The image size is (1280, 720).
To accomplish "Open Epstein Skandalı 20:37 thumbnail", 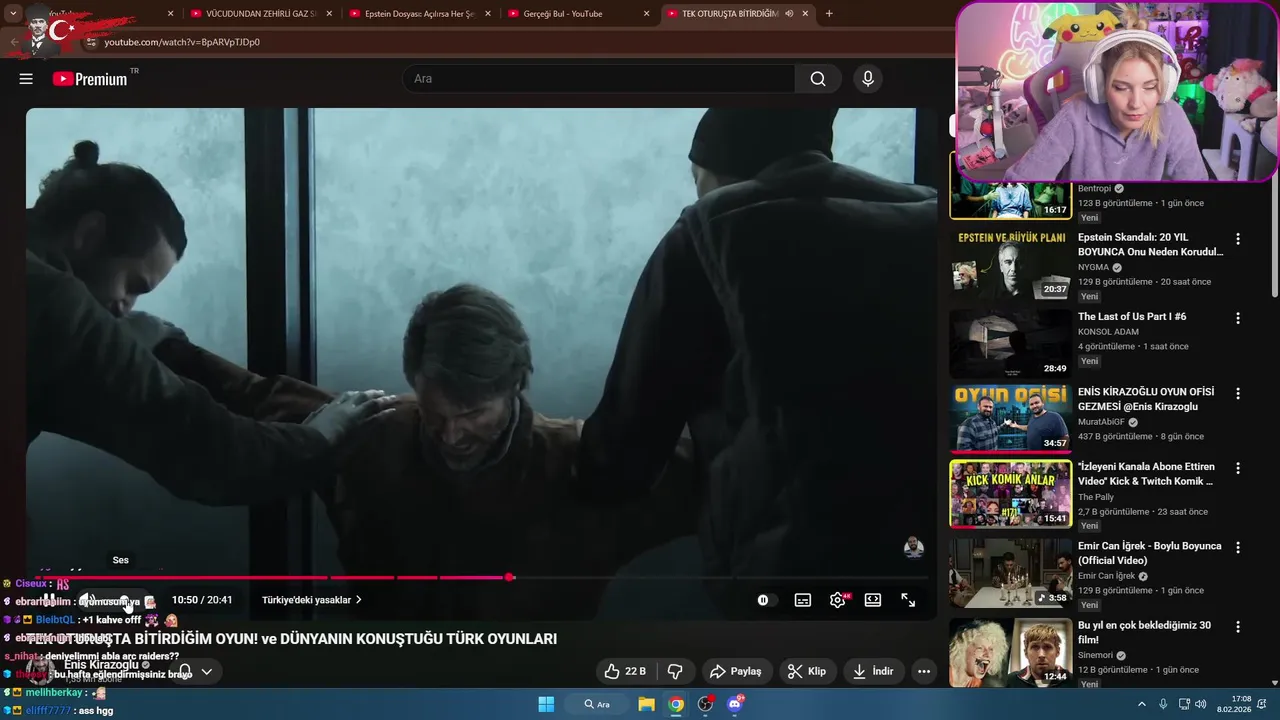I will pos(1010,264).
